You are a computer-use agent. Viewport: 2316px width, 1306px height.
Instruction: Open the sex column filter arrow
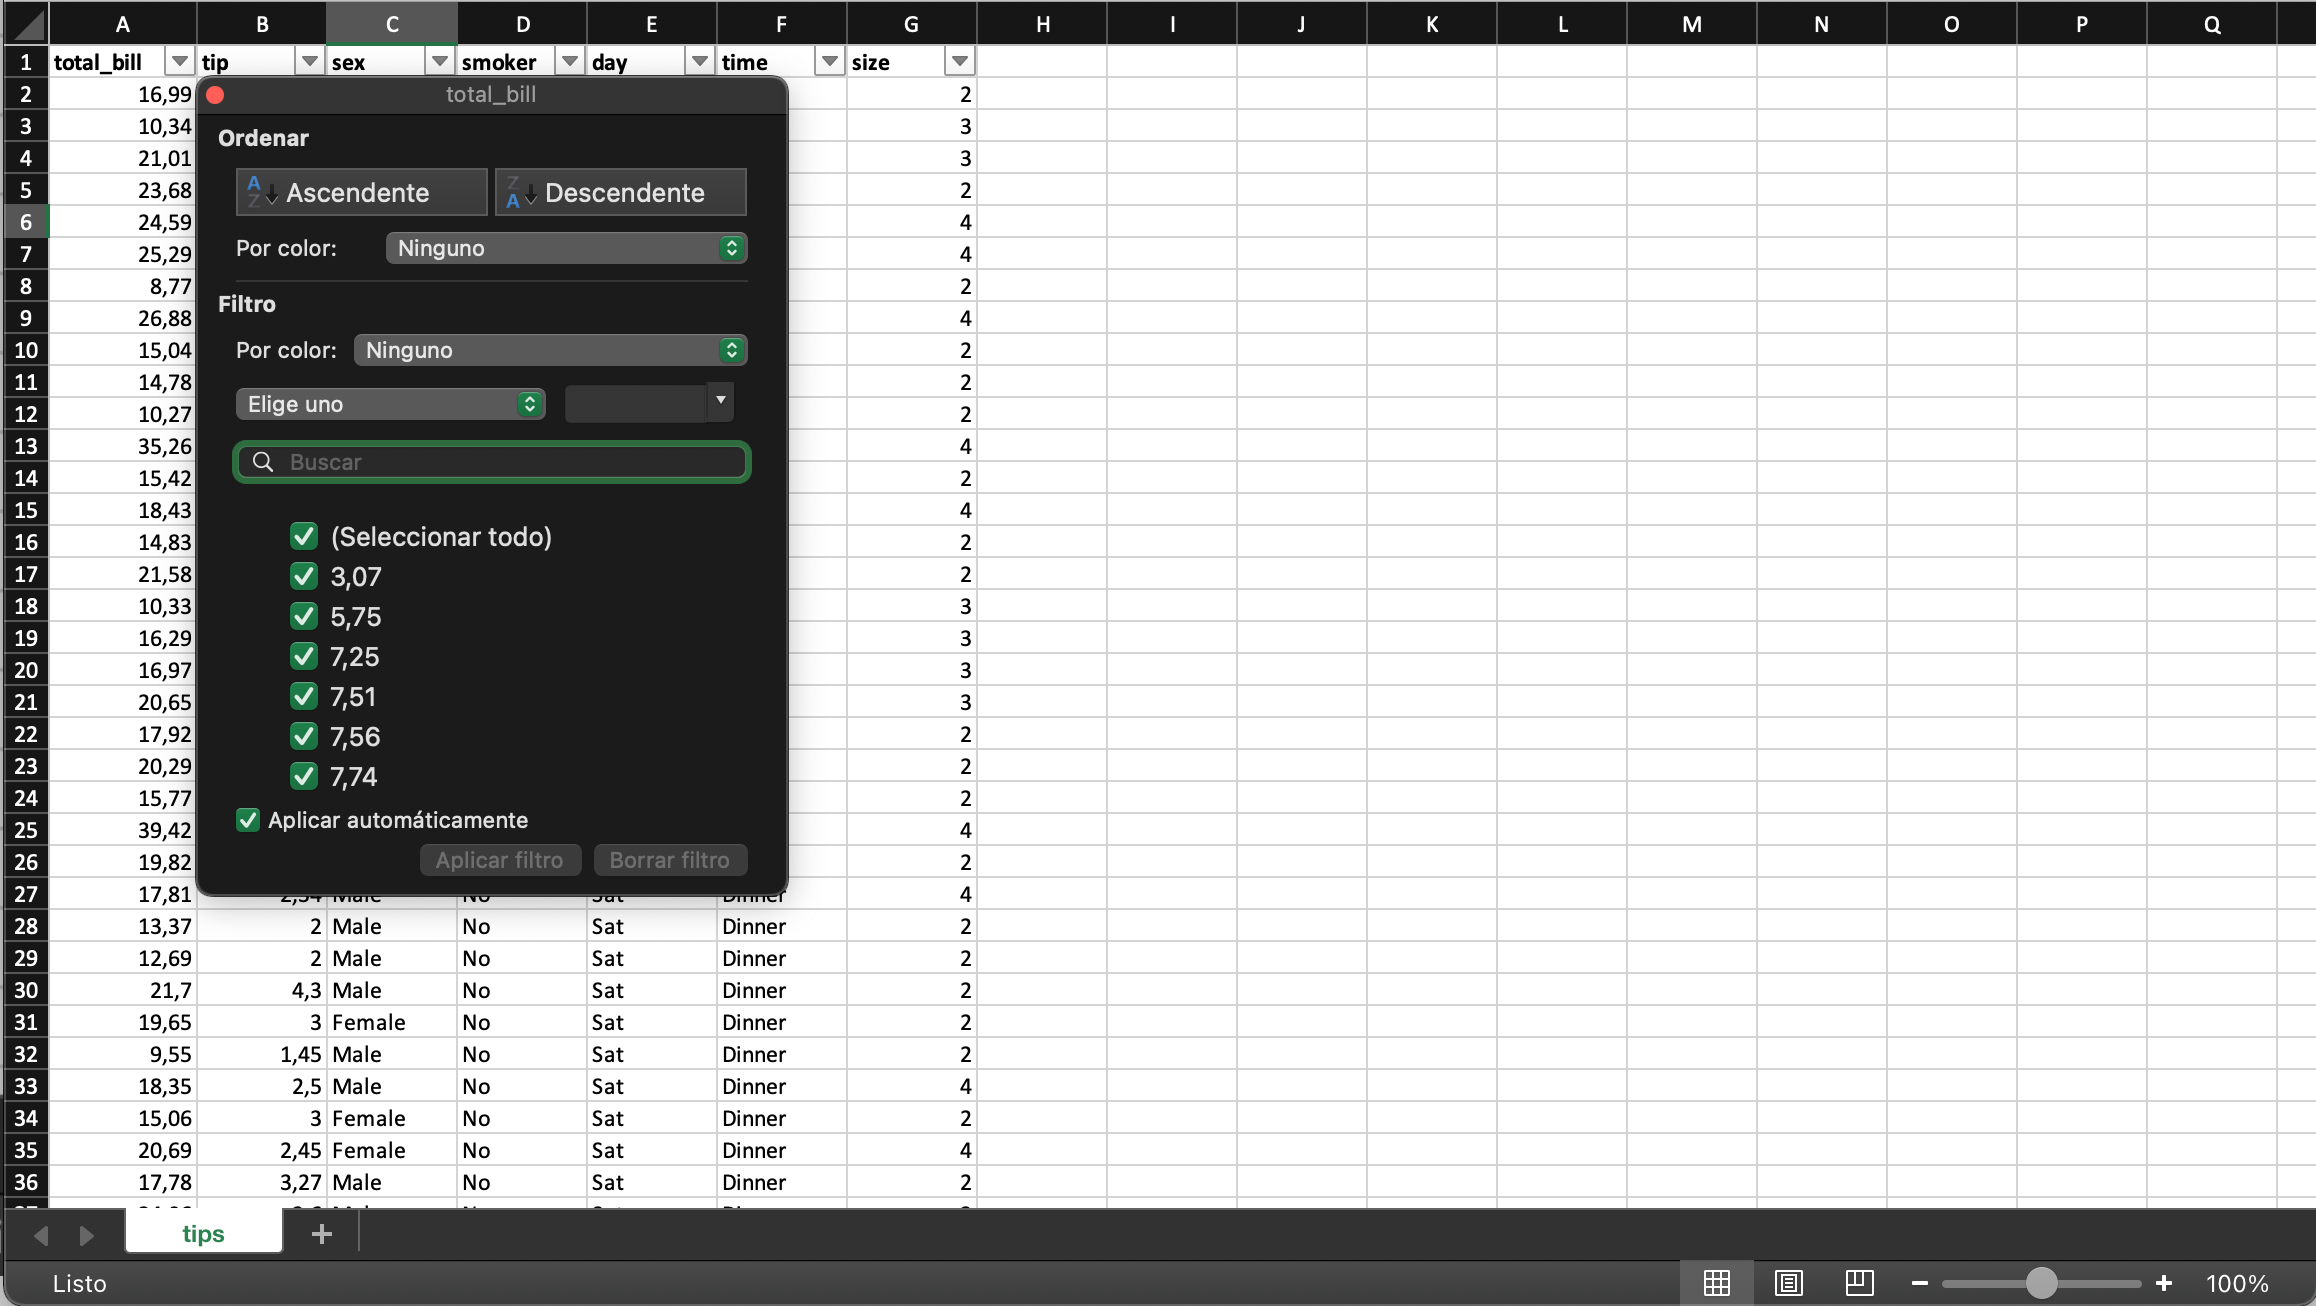tap(440, 62)
